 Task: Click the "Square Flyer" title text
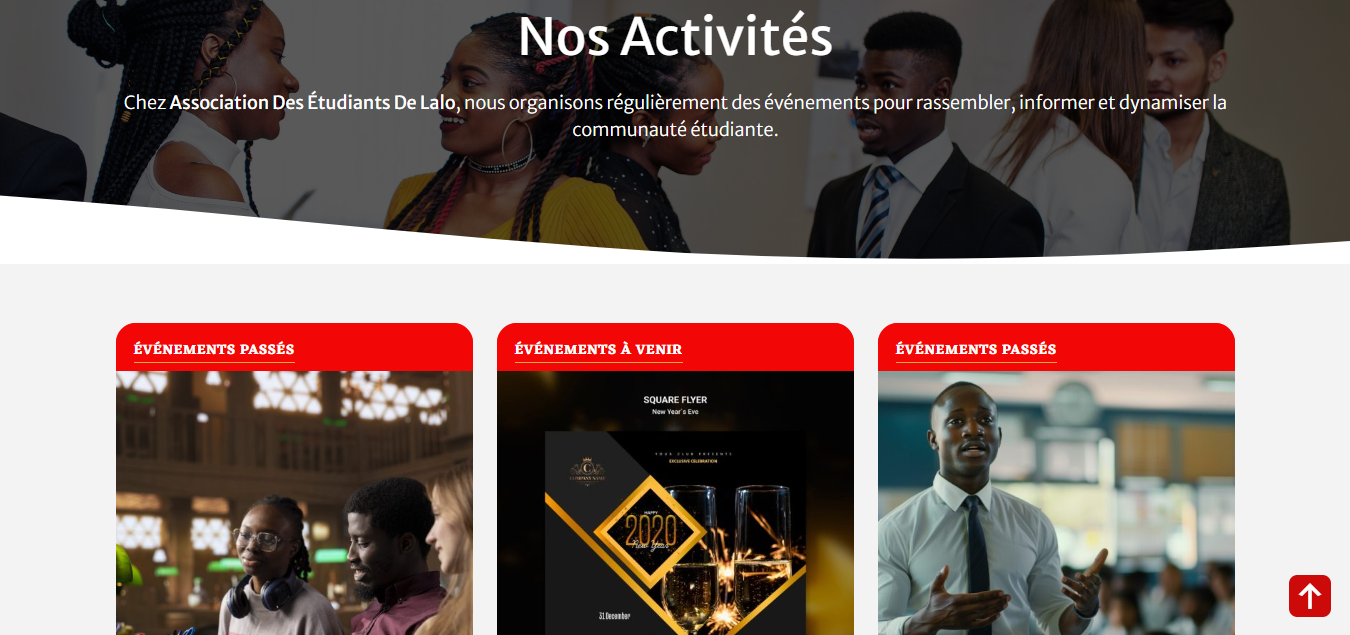click(675, 400)
